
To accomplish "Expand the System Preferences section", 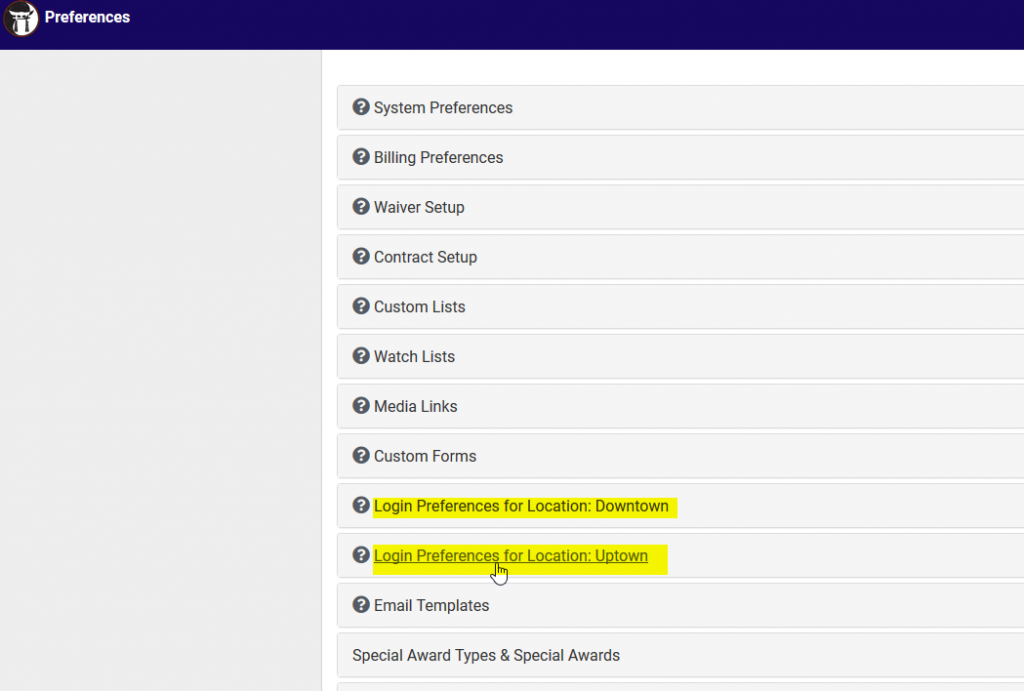I will 443,107.
